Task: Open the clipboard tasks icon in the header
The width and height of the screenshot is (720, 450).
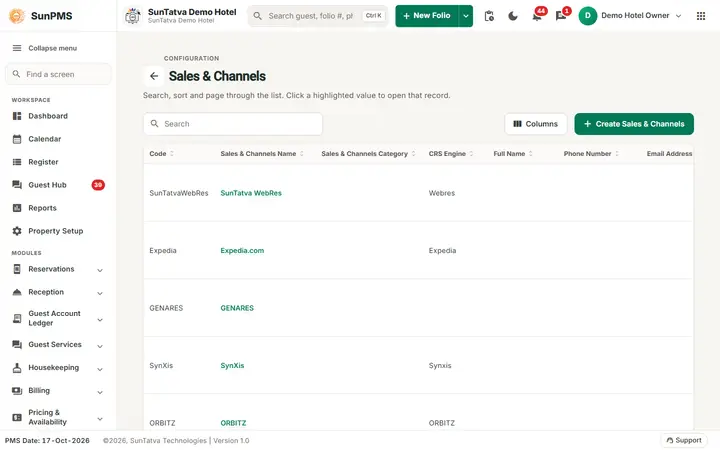Action: coord(489,16)
